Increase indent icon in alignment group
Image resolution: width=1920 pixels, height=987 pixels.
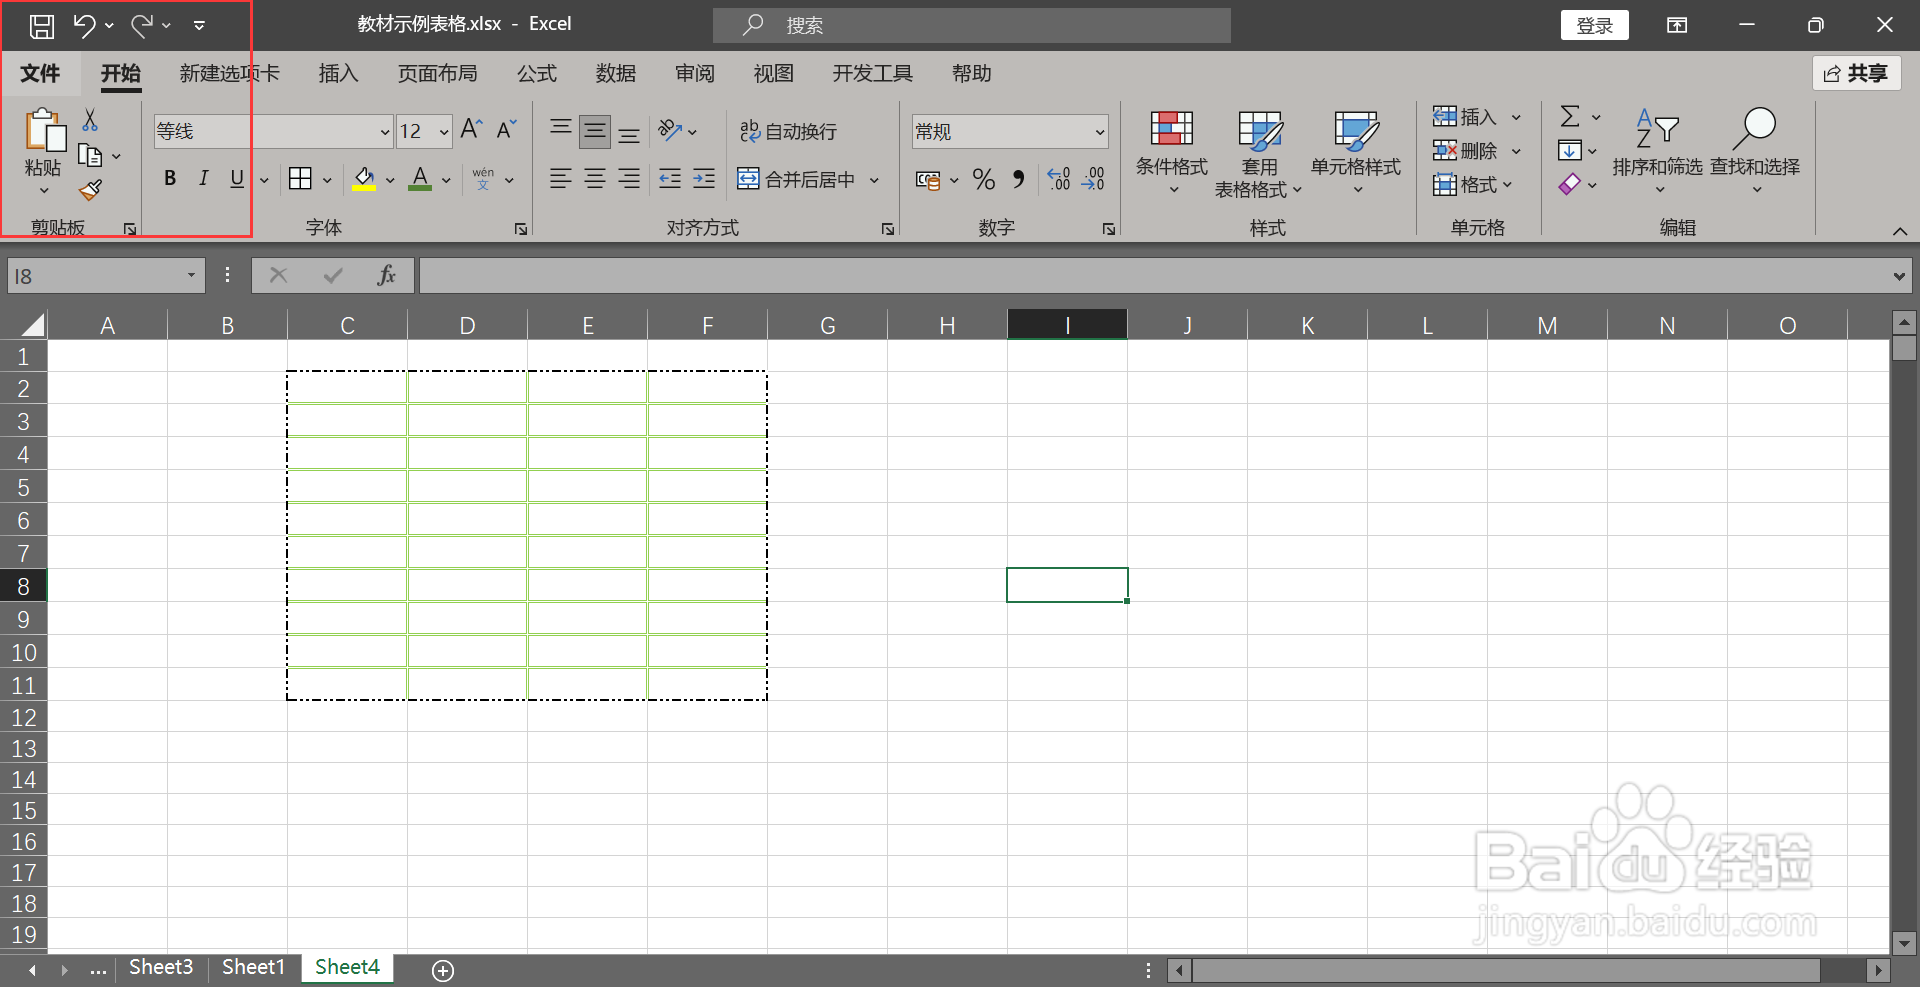(x=704, y=179)
